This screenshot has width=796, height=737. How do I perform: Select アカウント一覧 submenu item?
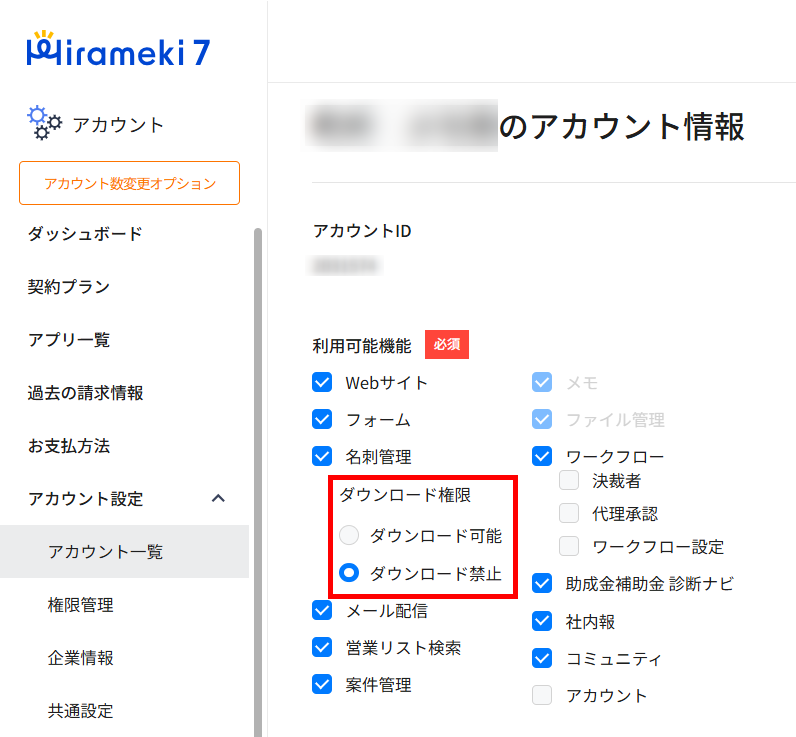coord(105,552)
